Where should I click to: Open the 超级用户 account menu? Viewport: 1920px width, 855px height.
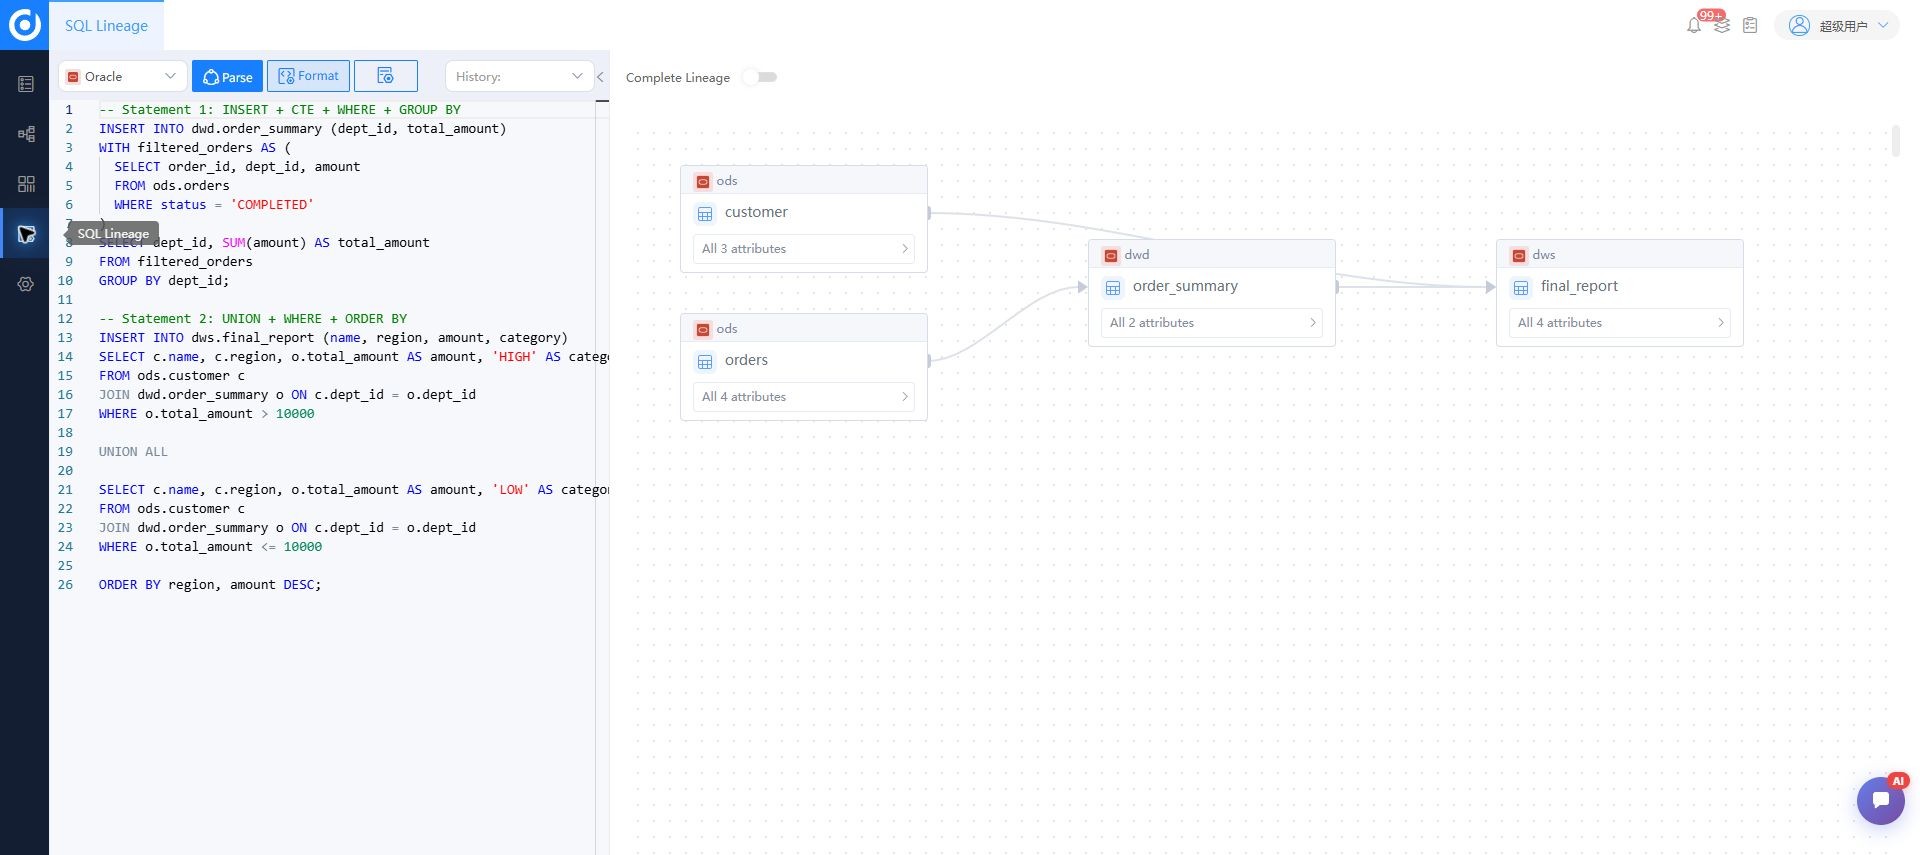pyautogui.click(x=1837, y=25)
